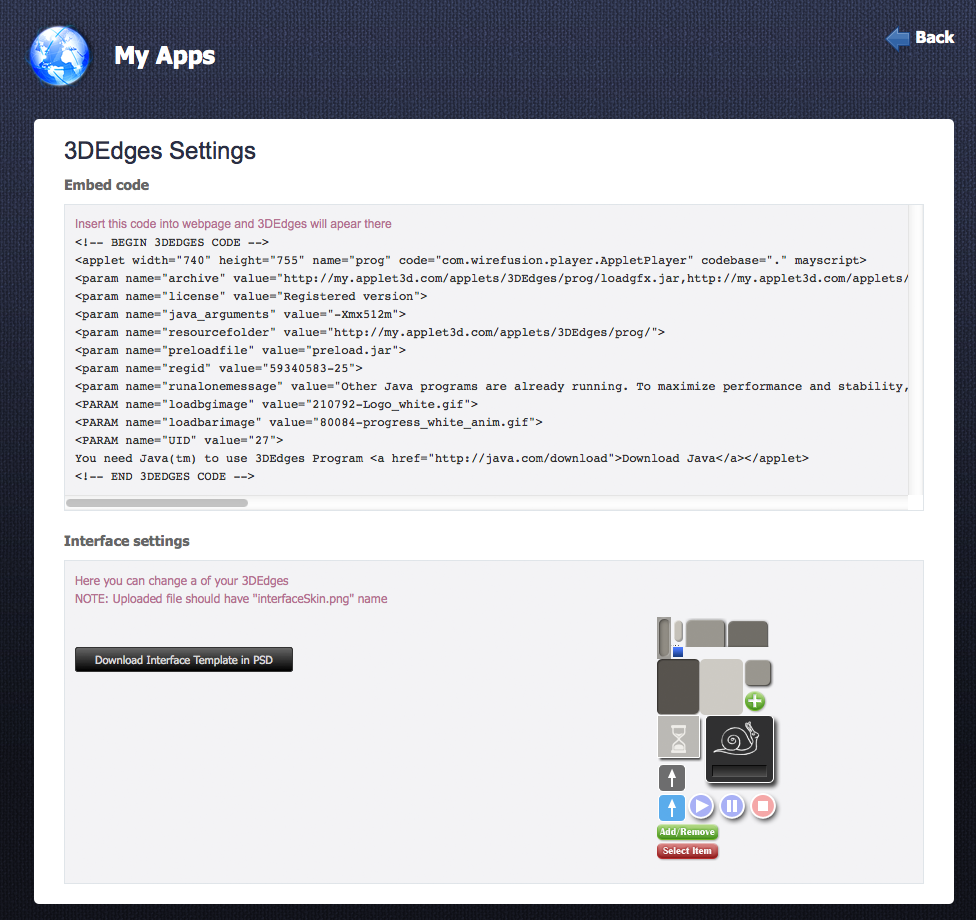Click the embed code horizontal scrollbar

[157, 503]
